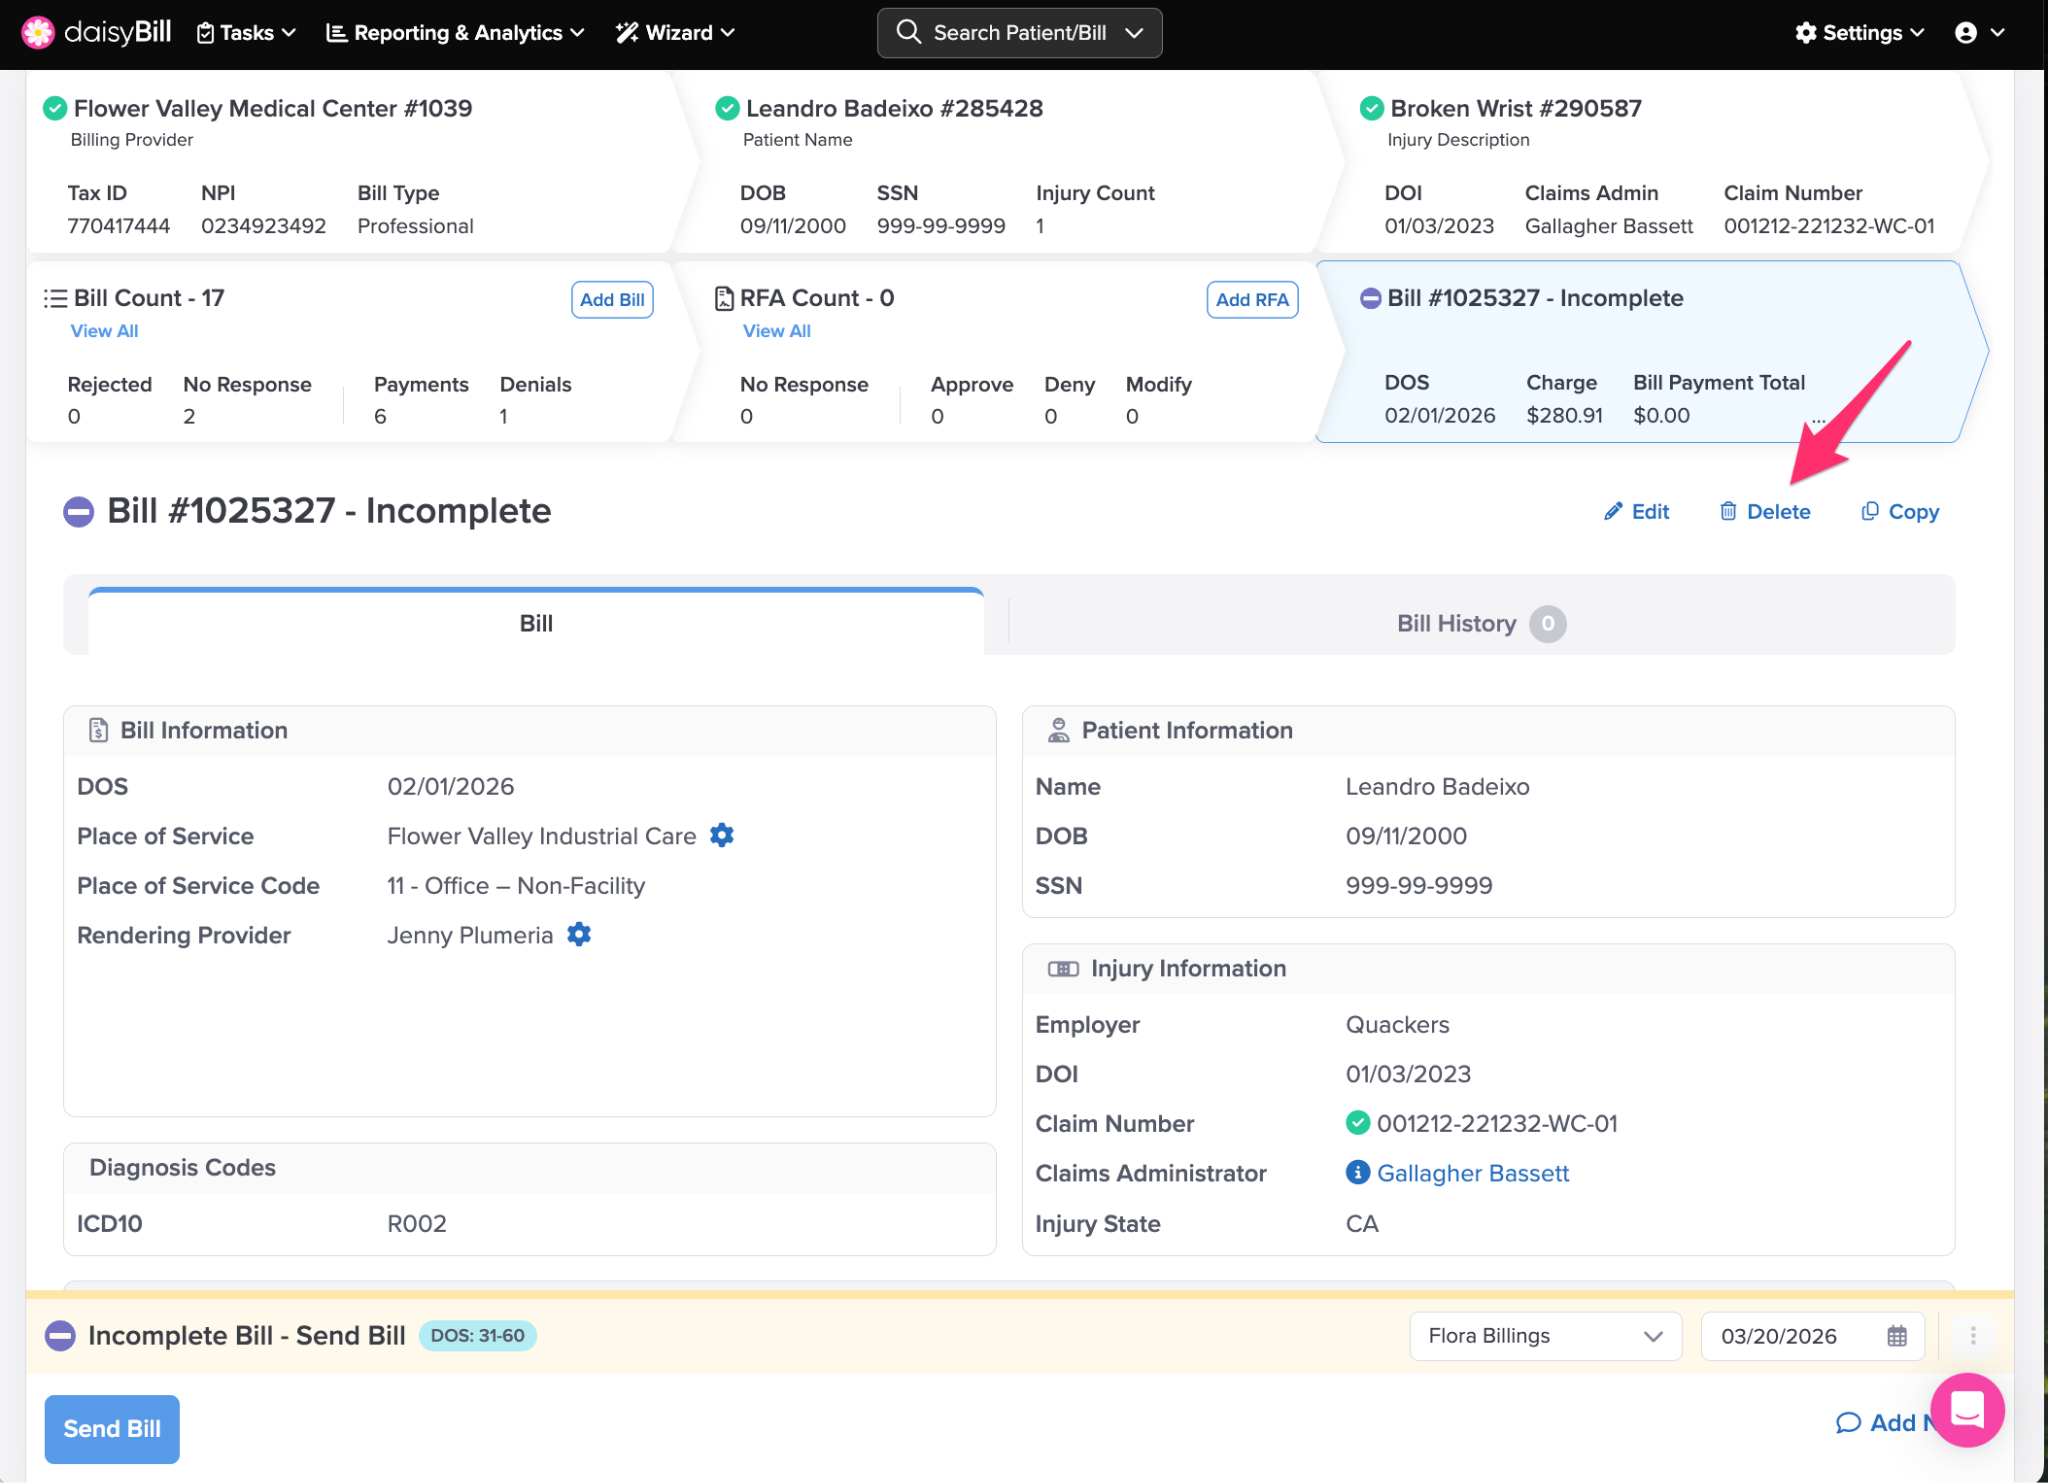The width and height of the screenshot is (2048, 1483).
Task: Open the Tasks menu
Action: [x=246, y=33]
